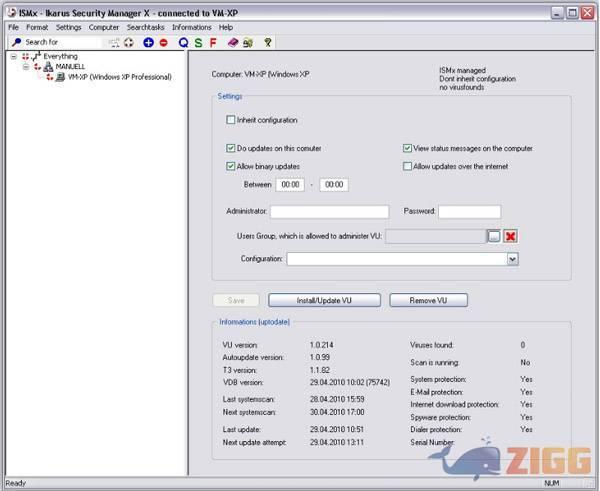Select VM-XP (Windows XP Professional) tree item

tap(119, 77)
